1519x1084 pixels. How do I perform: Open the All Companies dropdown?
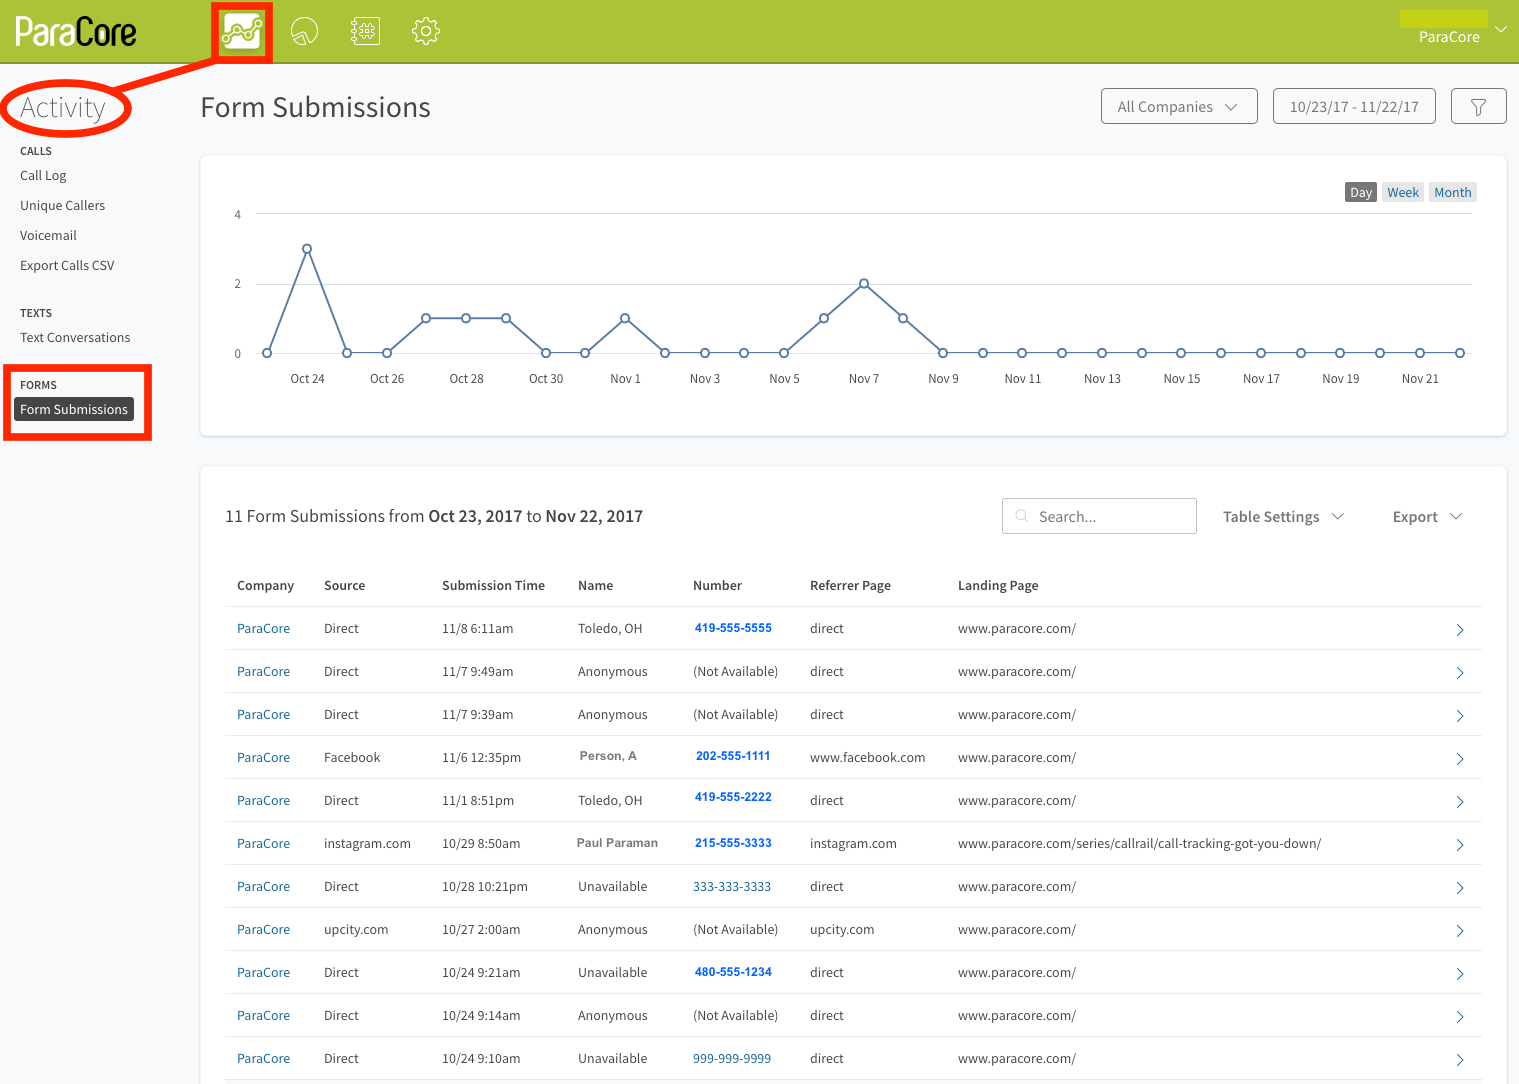click(1179, 107)
